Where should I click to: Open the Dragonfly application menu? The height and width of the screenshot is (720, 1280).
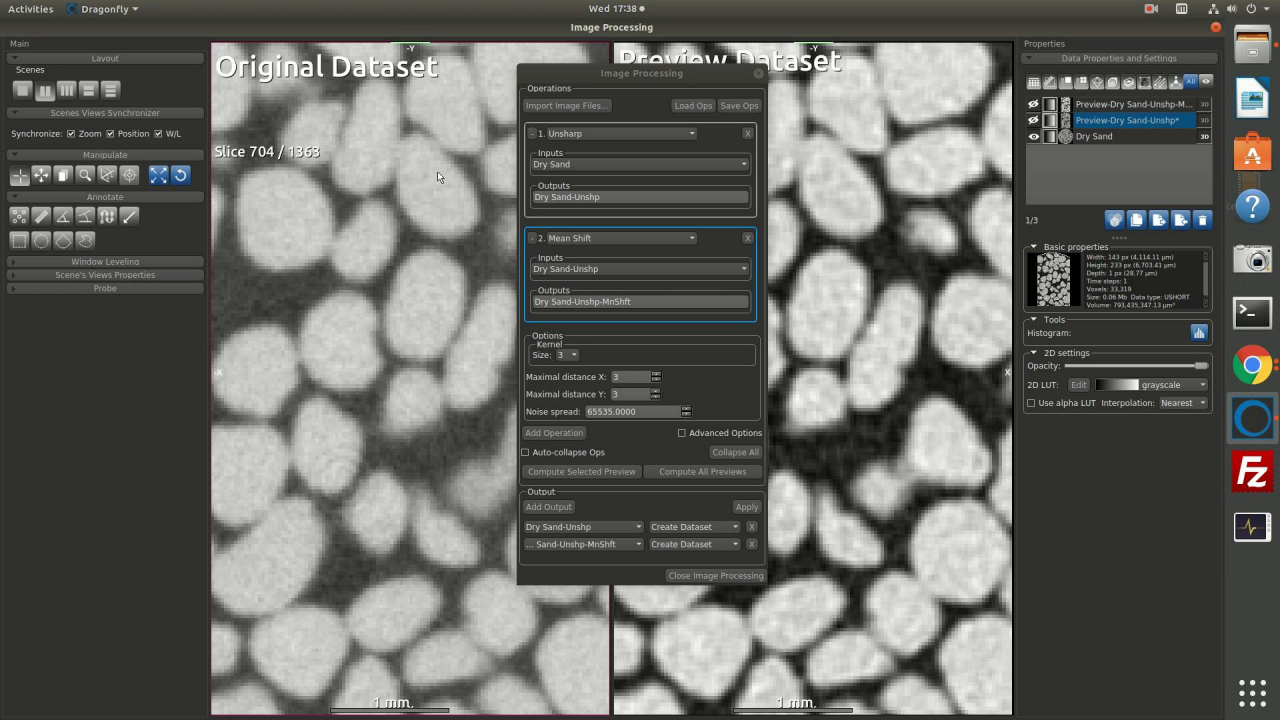pos(102,9)
